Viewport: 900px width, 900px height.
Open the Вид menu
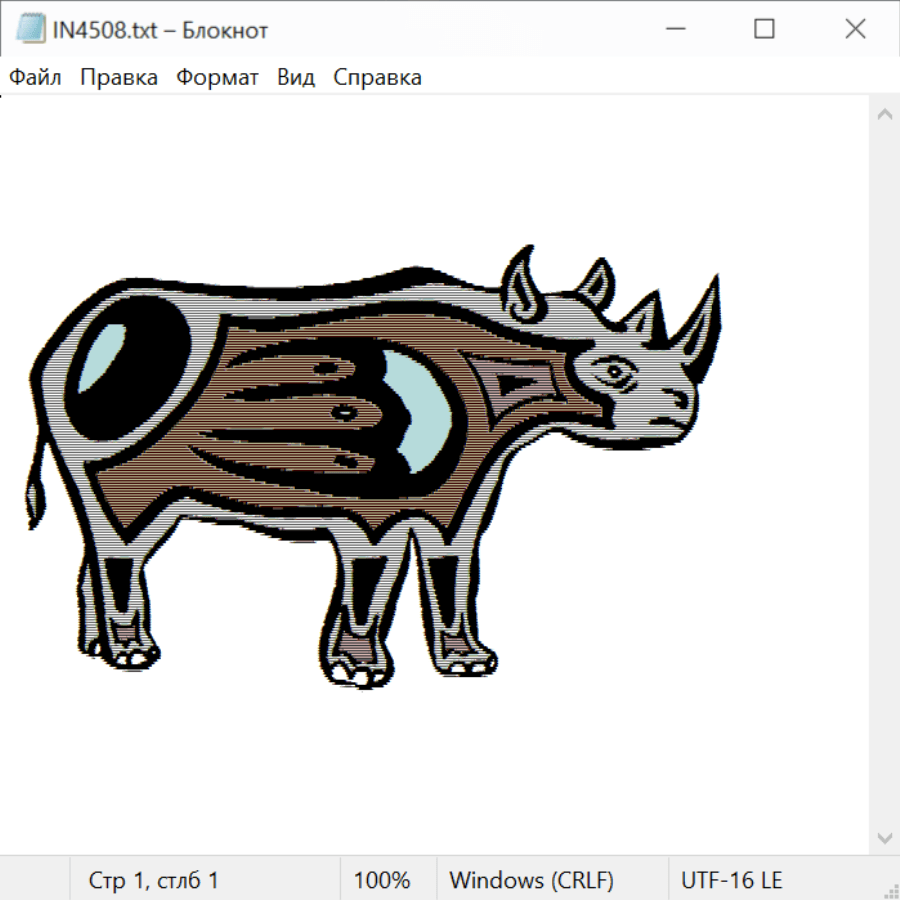(296, 78)
